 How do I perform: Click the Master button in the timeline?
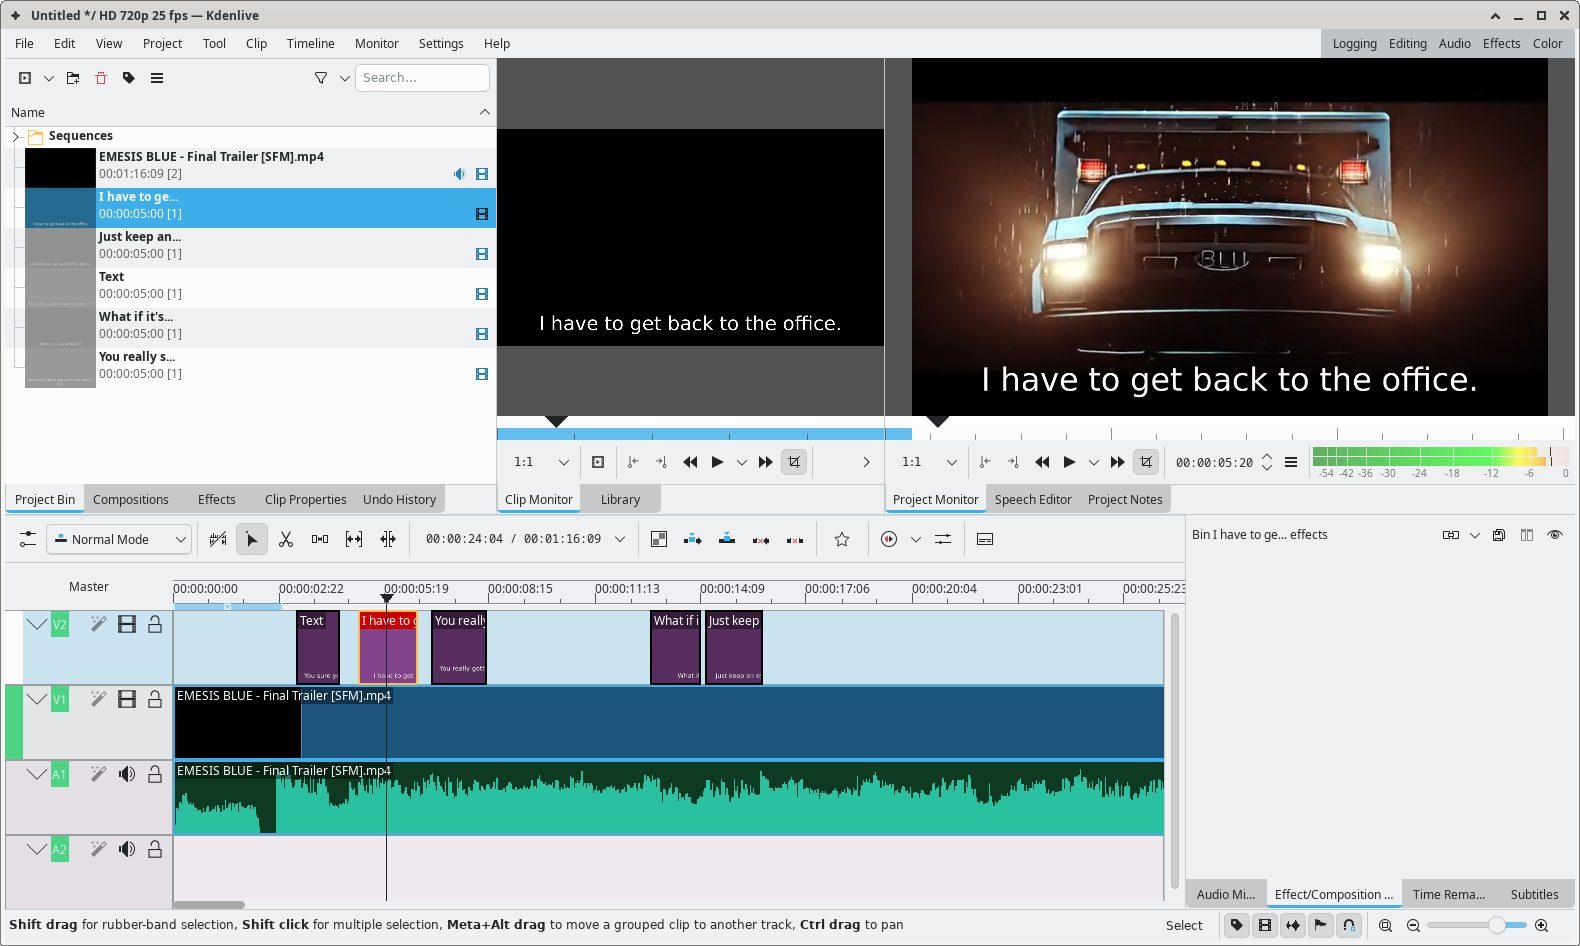click(89, 587)
